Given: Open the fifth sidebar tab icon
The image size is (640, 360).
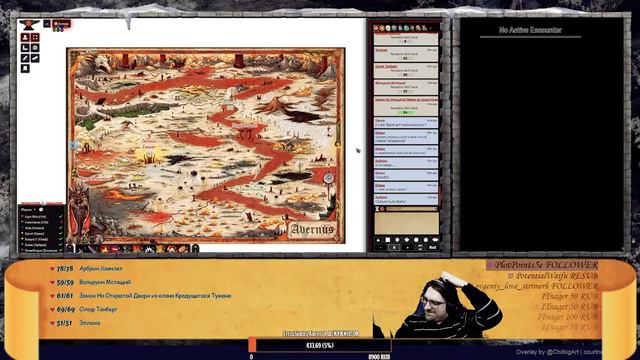Looking at the screenshot, I should pos(400,28).
